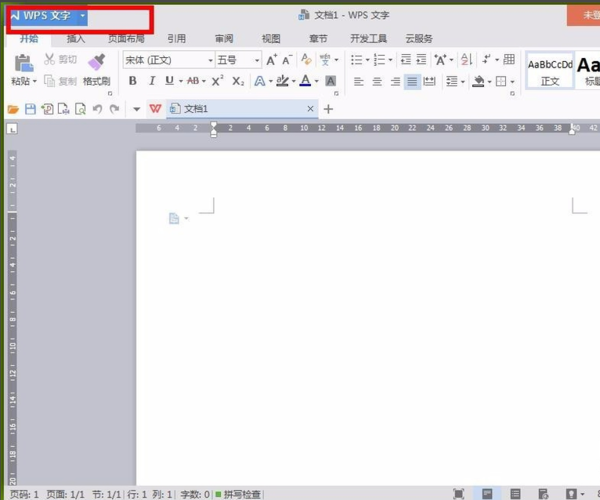Expand the font color dropdown arrow
600x500 pixels.
(316, 81)
